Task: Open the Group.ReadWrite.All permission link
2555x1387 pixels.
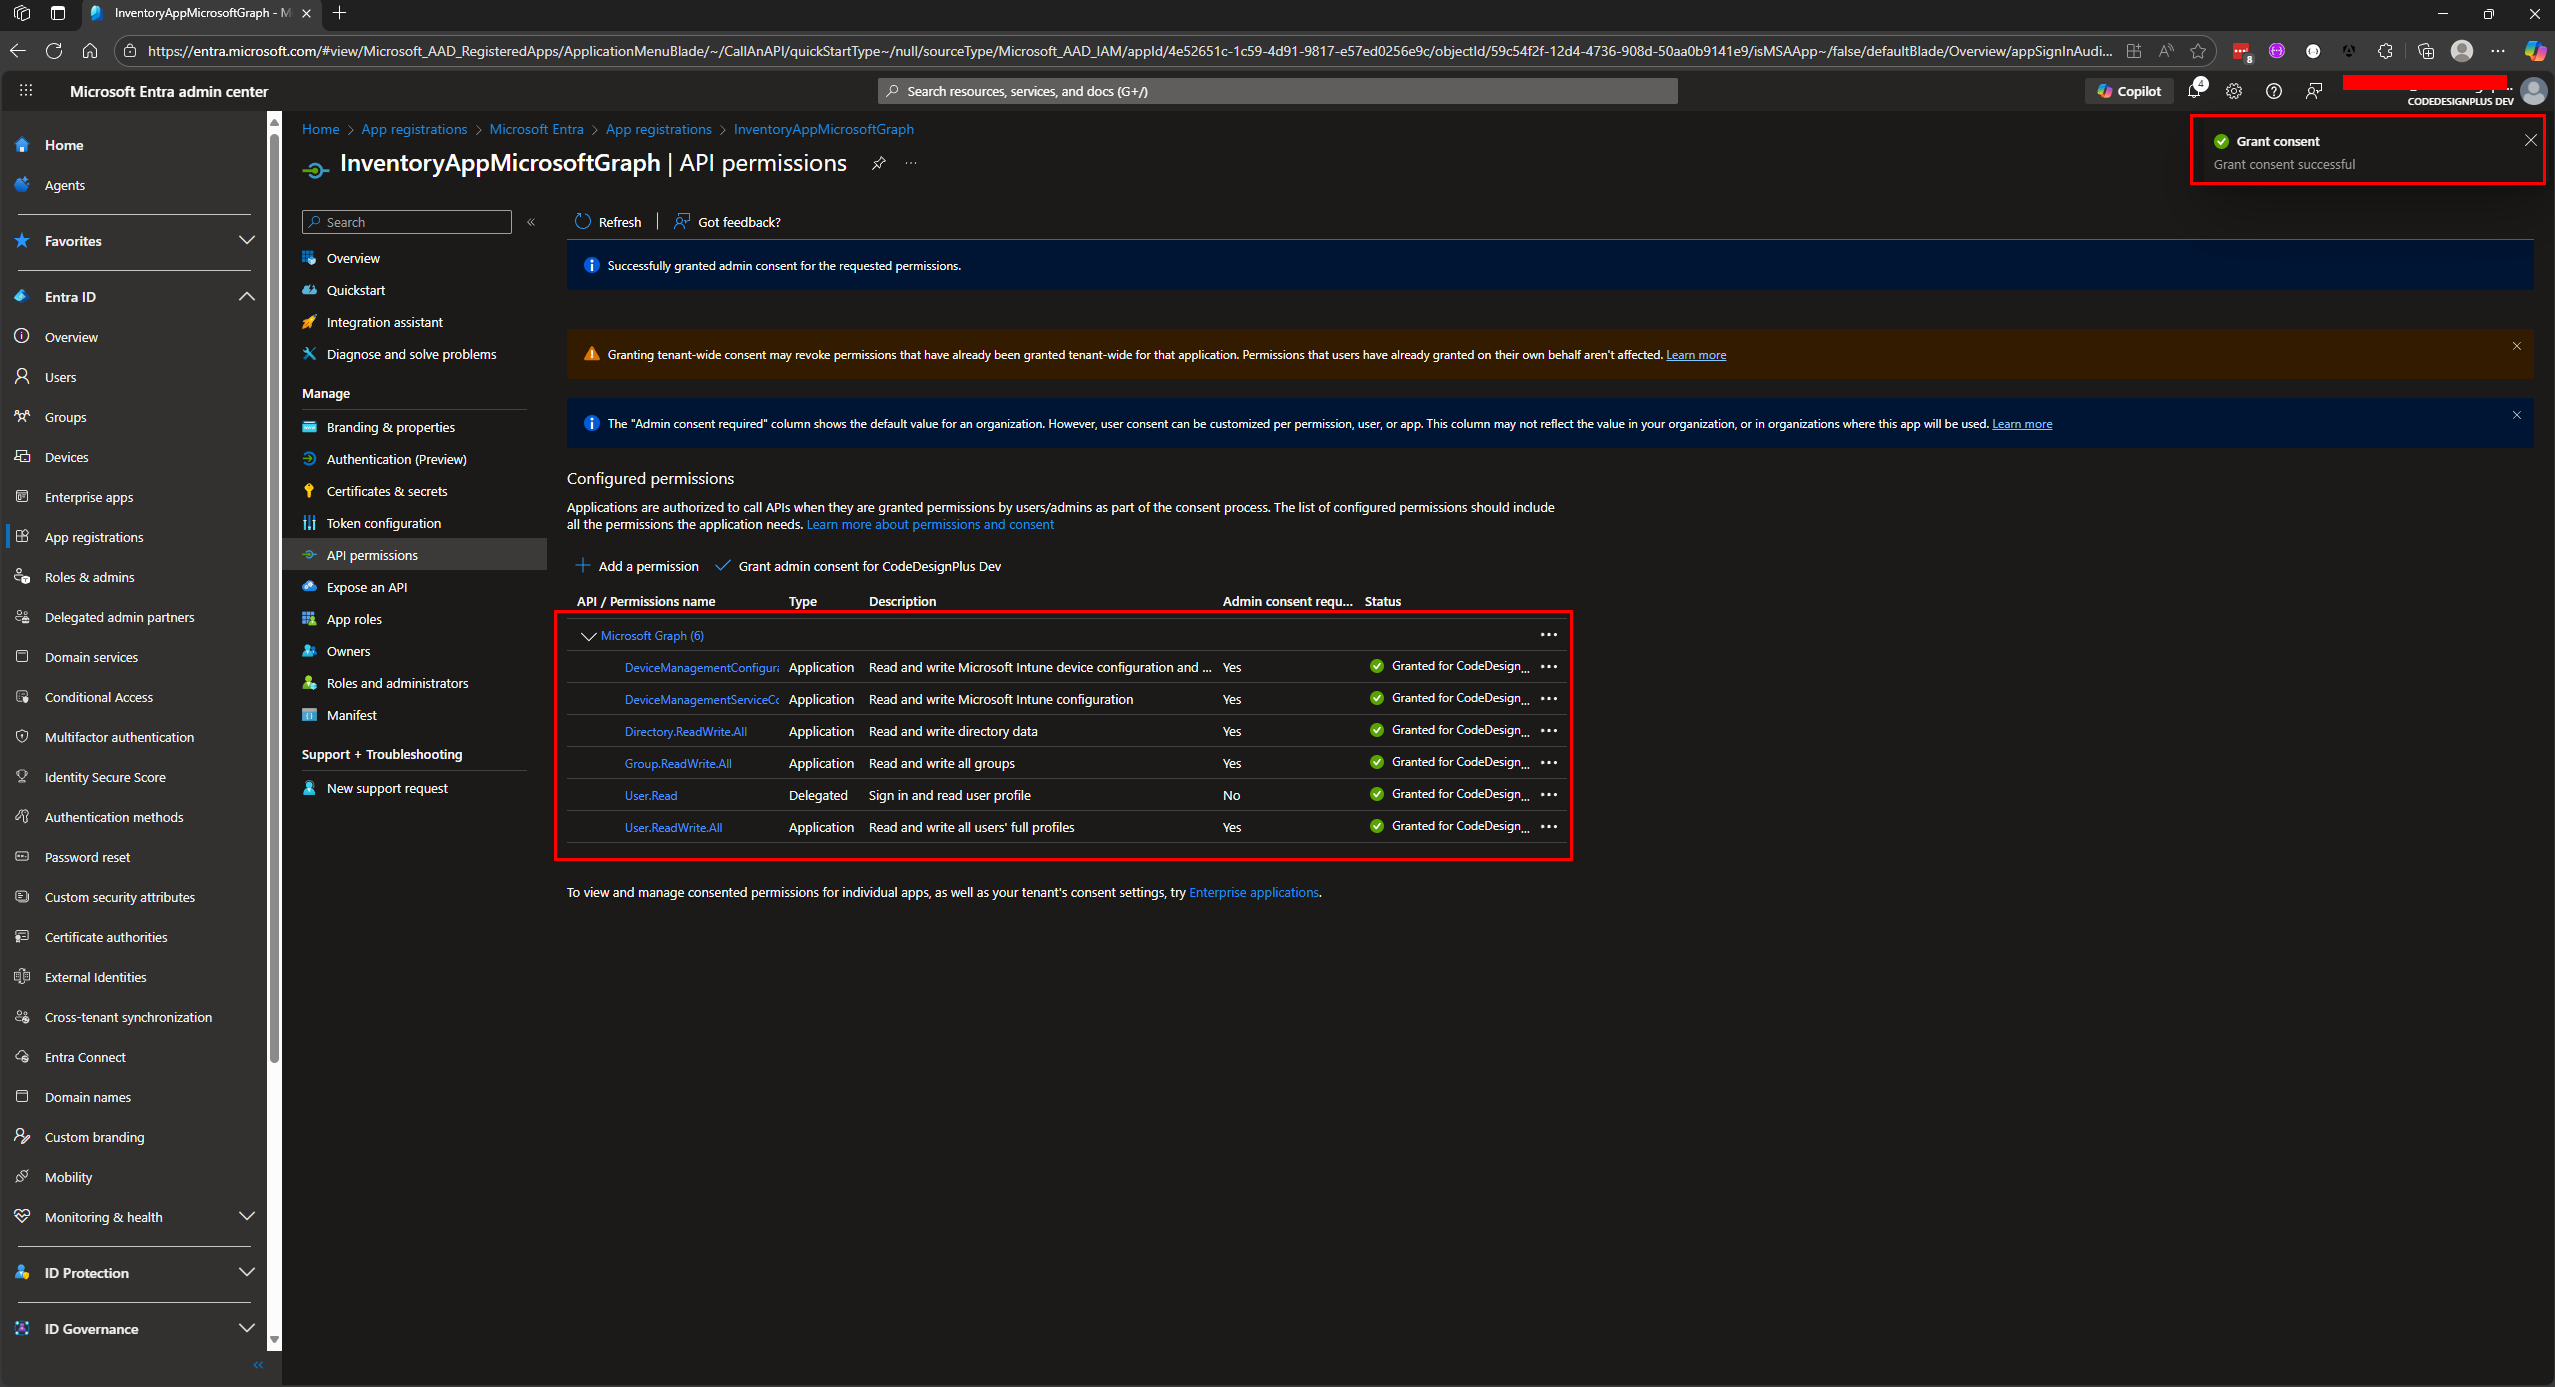Action: 678,763
